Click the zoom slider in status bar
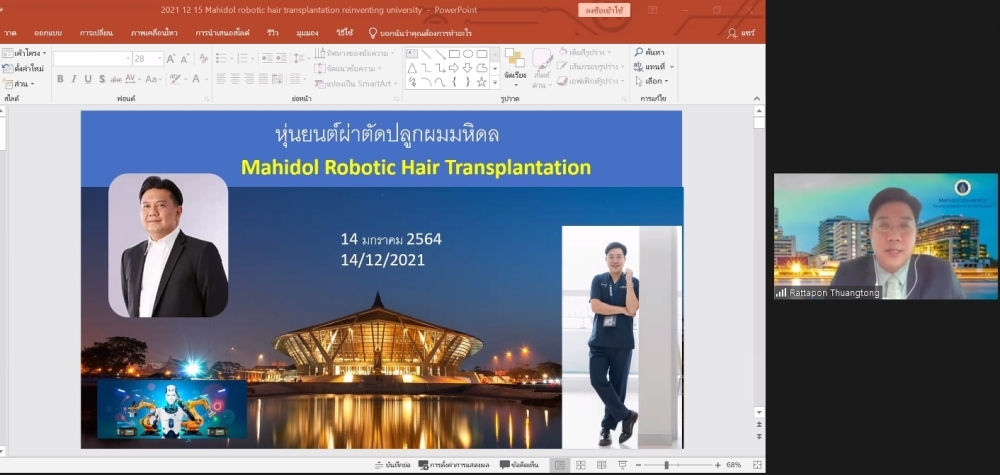 (667, 466)
